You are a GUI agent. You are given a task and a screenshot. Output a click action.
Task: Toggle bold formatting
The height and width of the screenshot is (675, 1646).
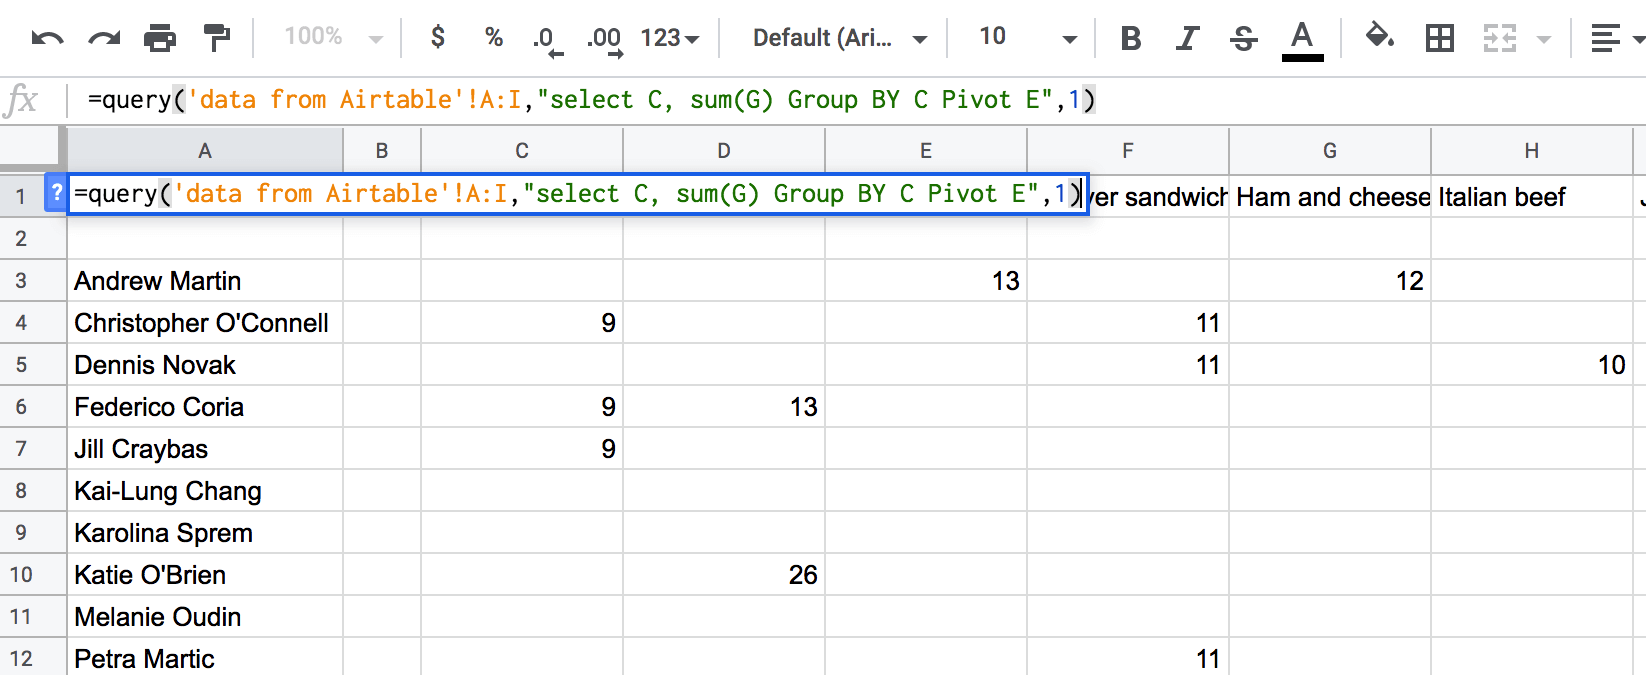coord(1131,38)
